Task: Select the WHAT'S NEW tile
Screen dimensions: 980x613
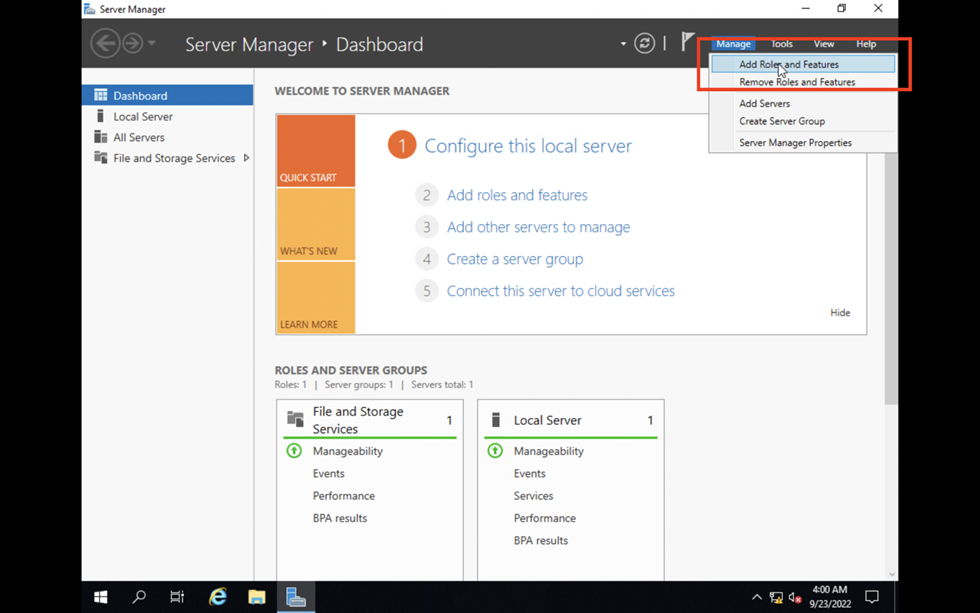Action: point(316,225)
